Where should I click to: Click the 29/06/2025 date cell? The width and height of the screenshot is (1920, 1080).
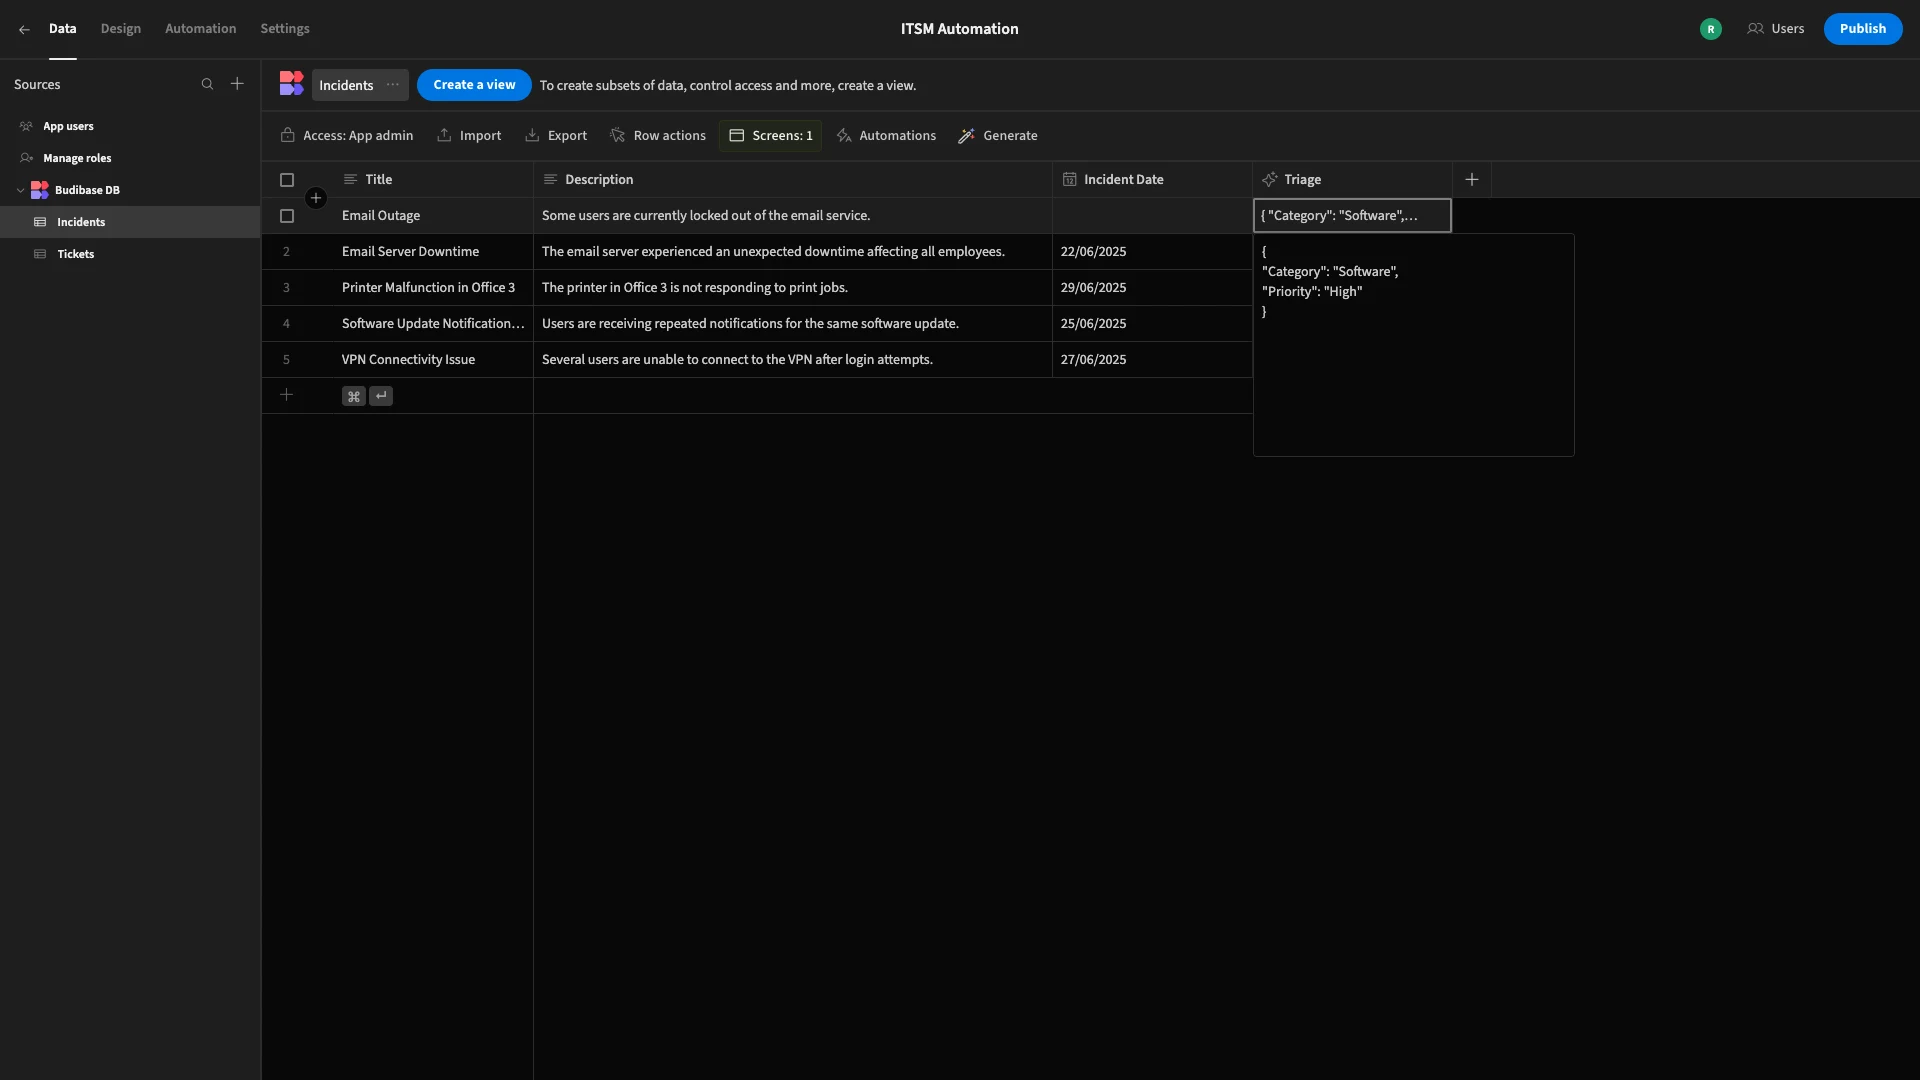click(x=1152, y=288)
